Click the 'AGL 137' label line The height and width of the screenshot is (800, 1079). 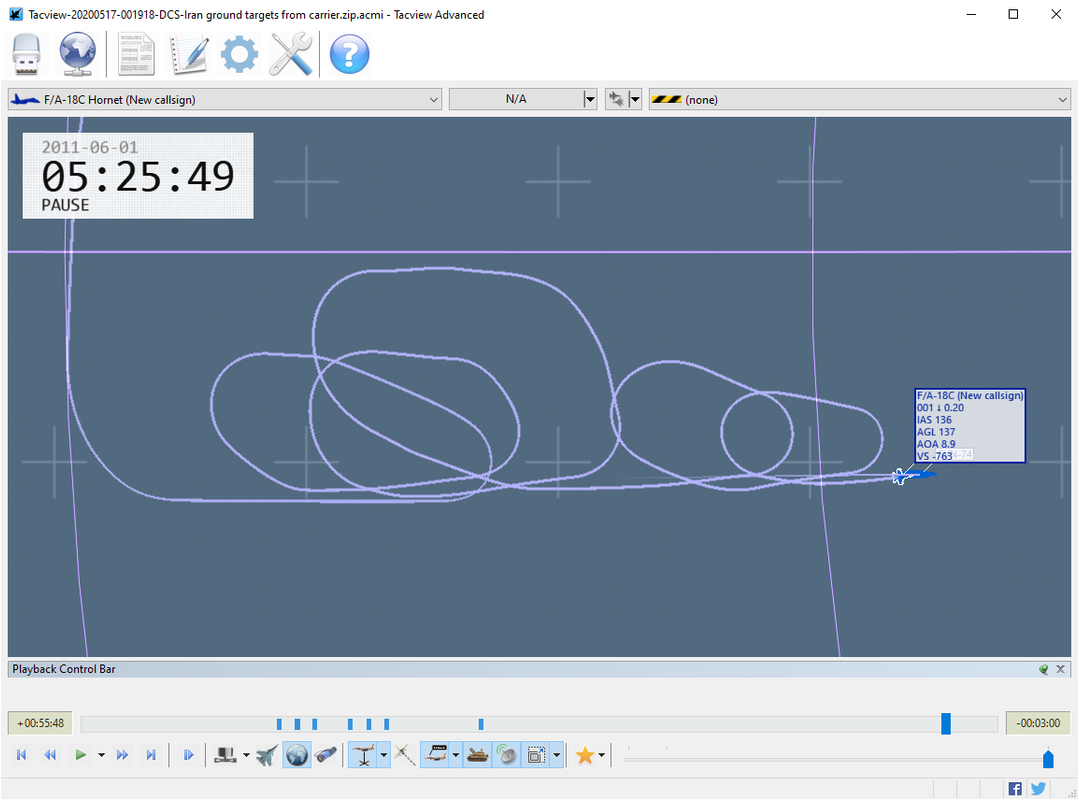tap(936, 432)
